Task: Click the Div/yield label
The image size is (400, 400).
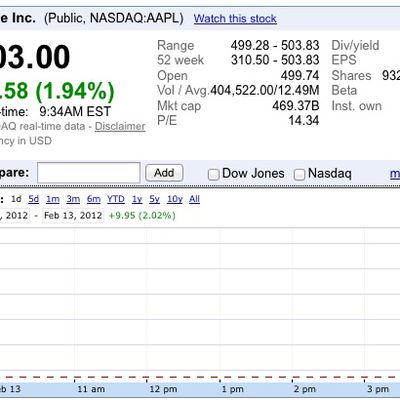Action: pyautogui.click(x=355, y=46)
